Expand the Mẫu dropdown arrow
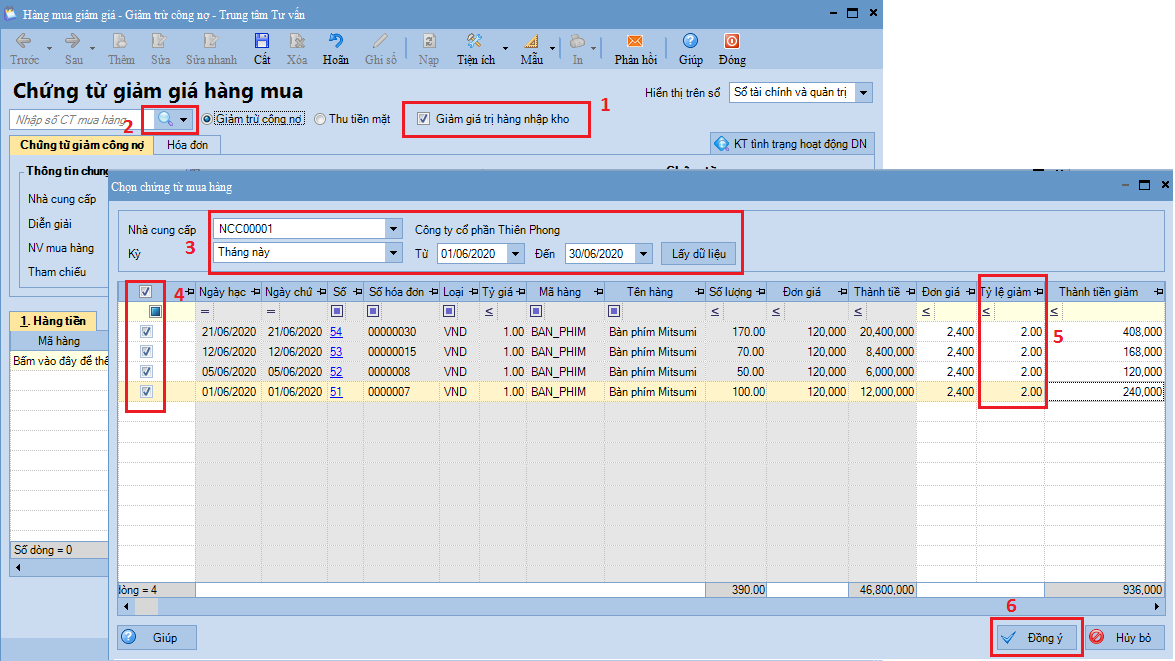Screen dimensions: 1175x661 (552, 49)
